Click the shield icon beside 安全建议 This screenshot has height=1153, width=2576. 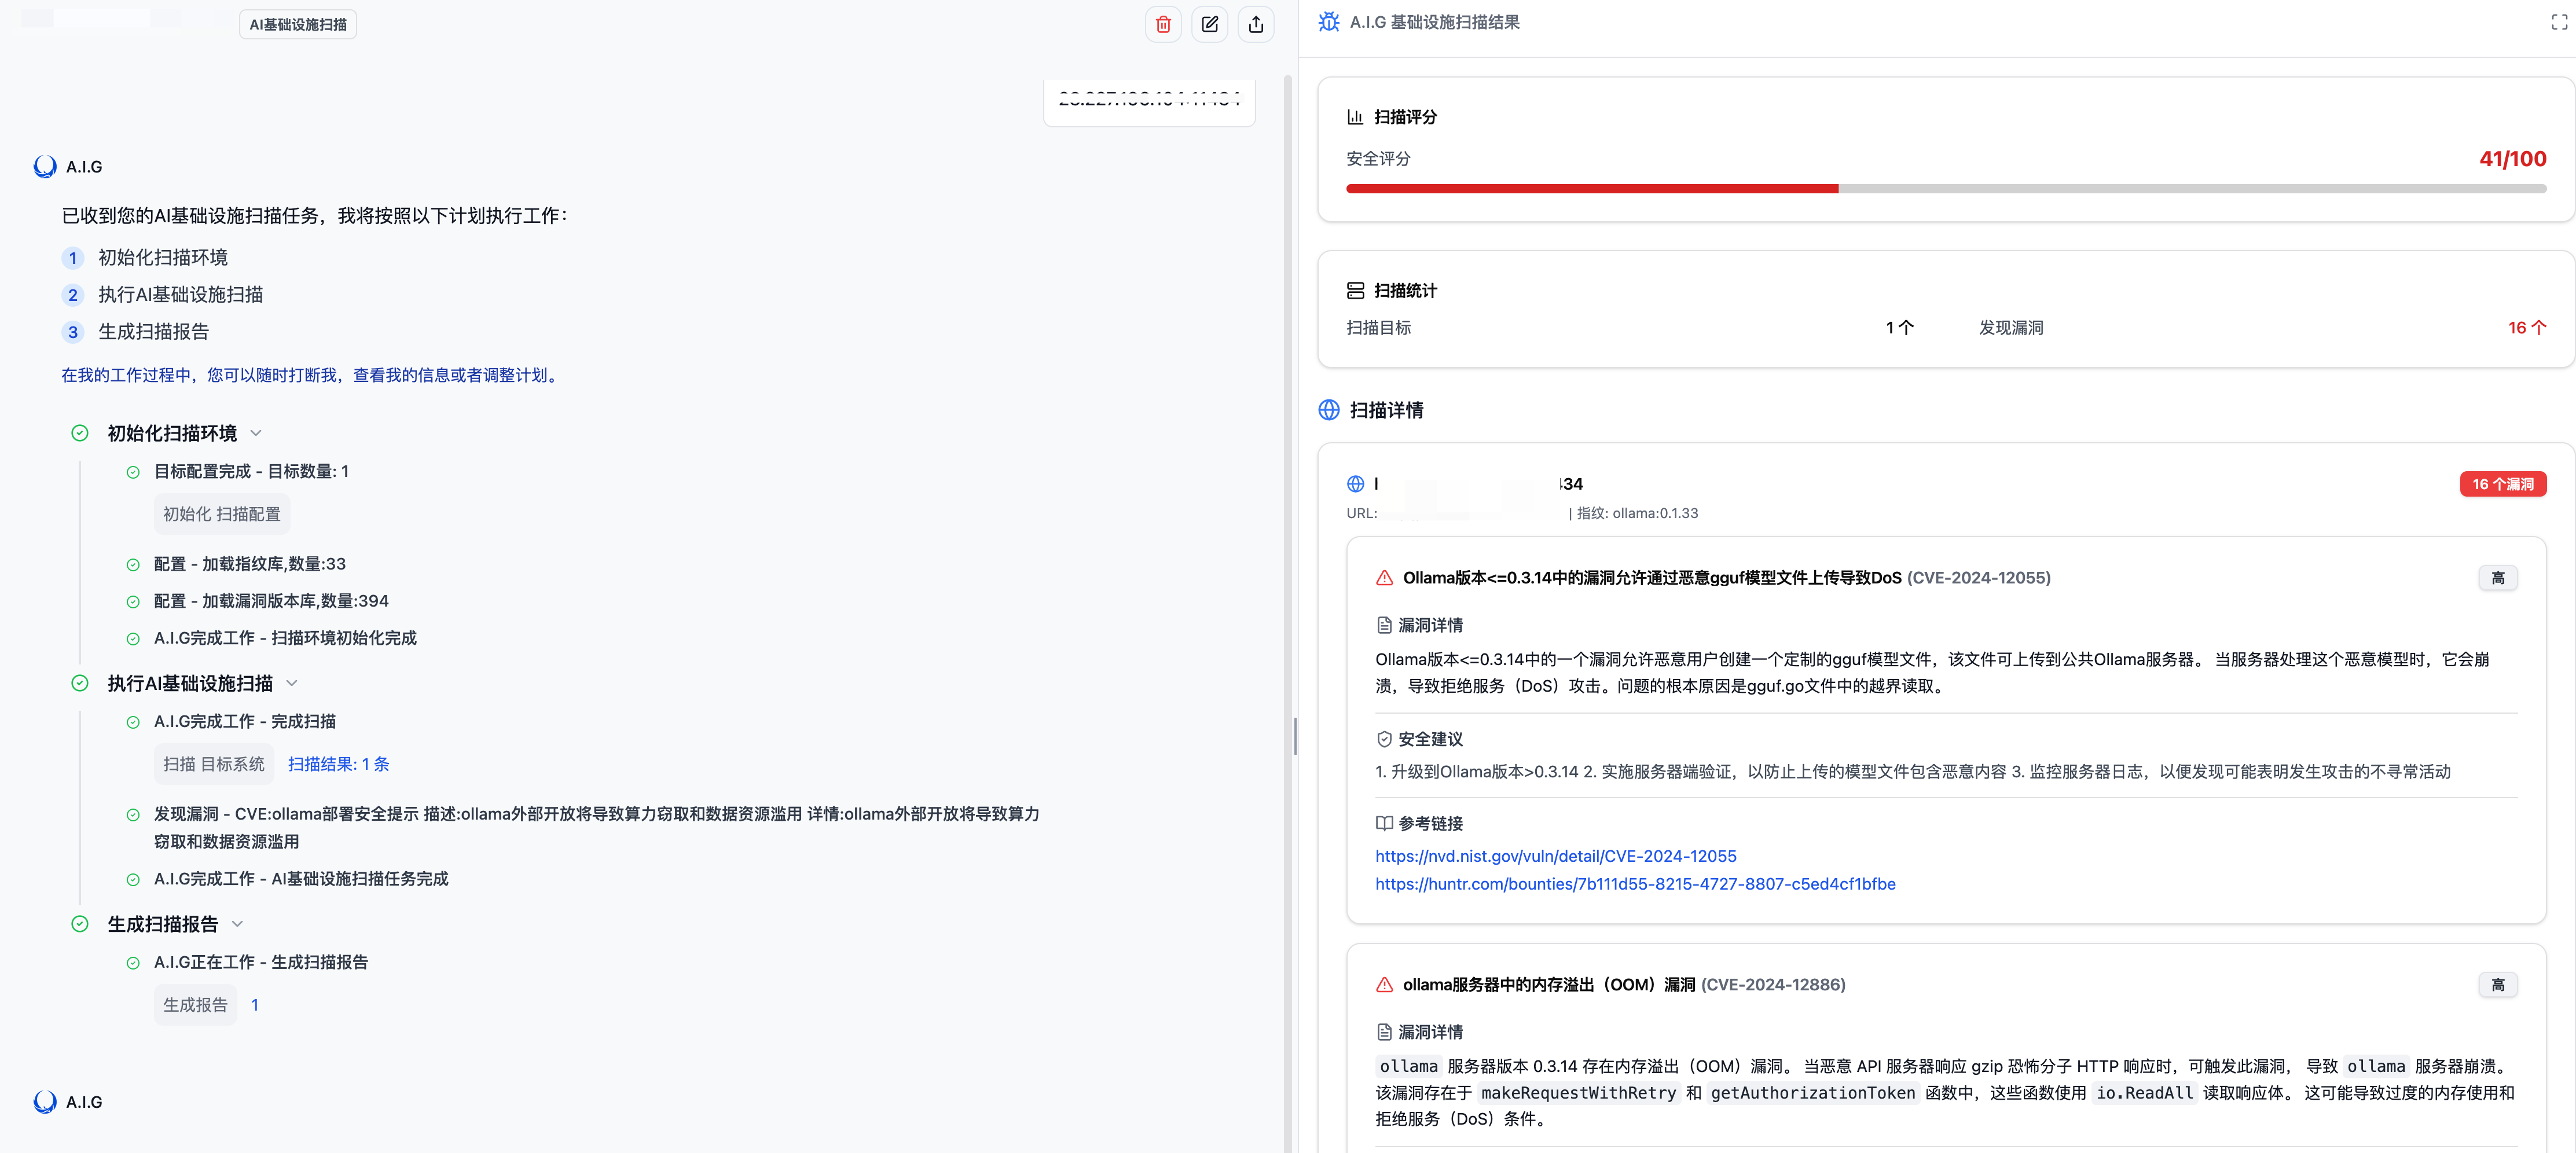[x=1384, y=739]
